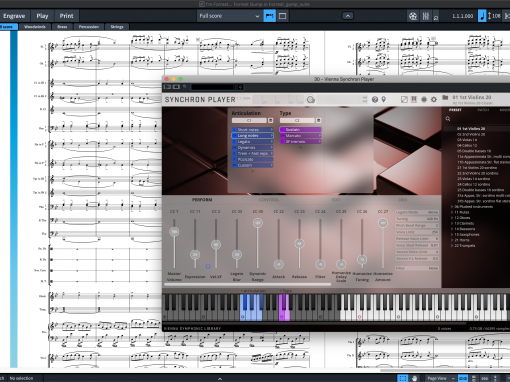Show tabs with the flag icon button
510x382 pixels.
[x=269, y=16]
